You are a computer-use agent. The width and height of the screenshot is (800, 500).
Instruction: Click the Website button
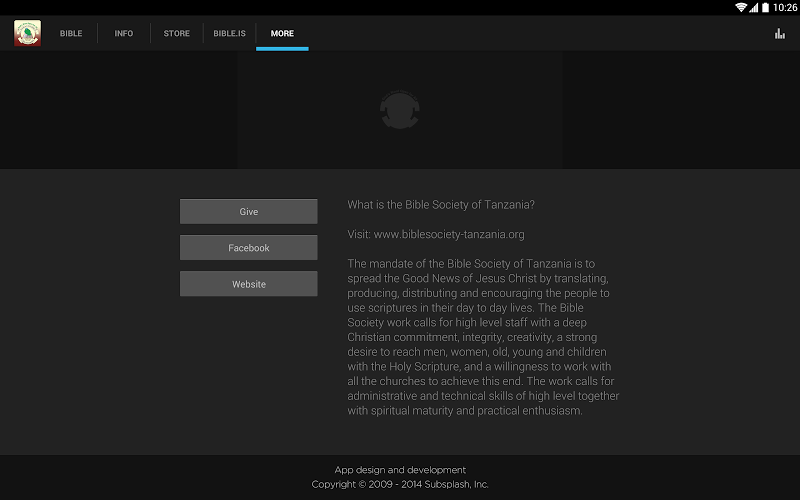(x=248, y=284)
